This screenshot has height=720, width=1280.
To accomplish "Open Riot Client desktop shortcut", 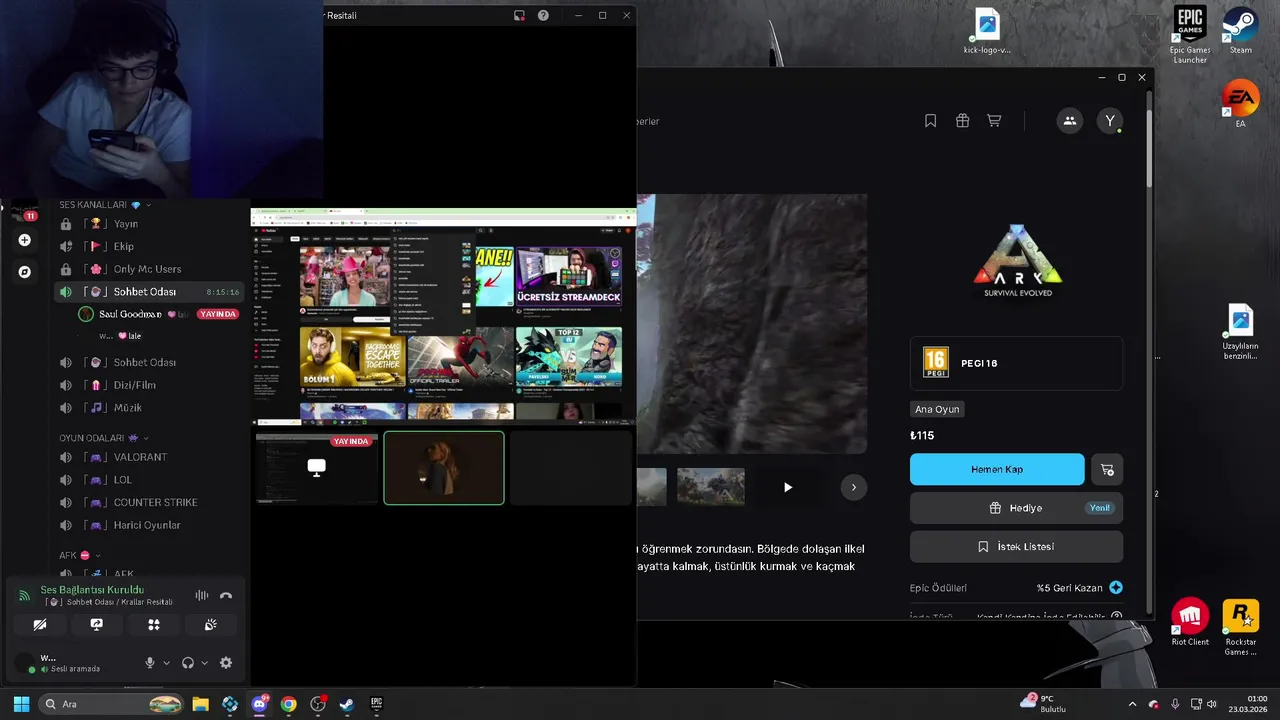I will tap(1190, 622).
